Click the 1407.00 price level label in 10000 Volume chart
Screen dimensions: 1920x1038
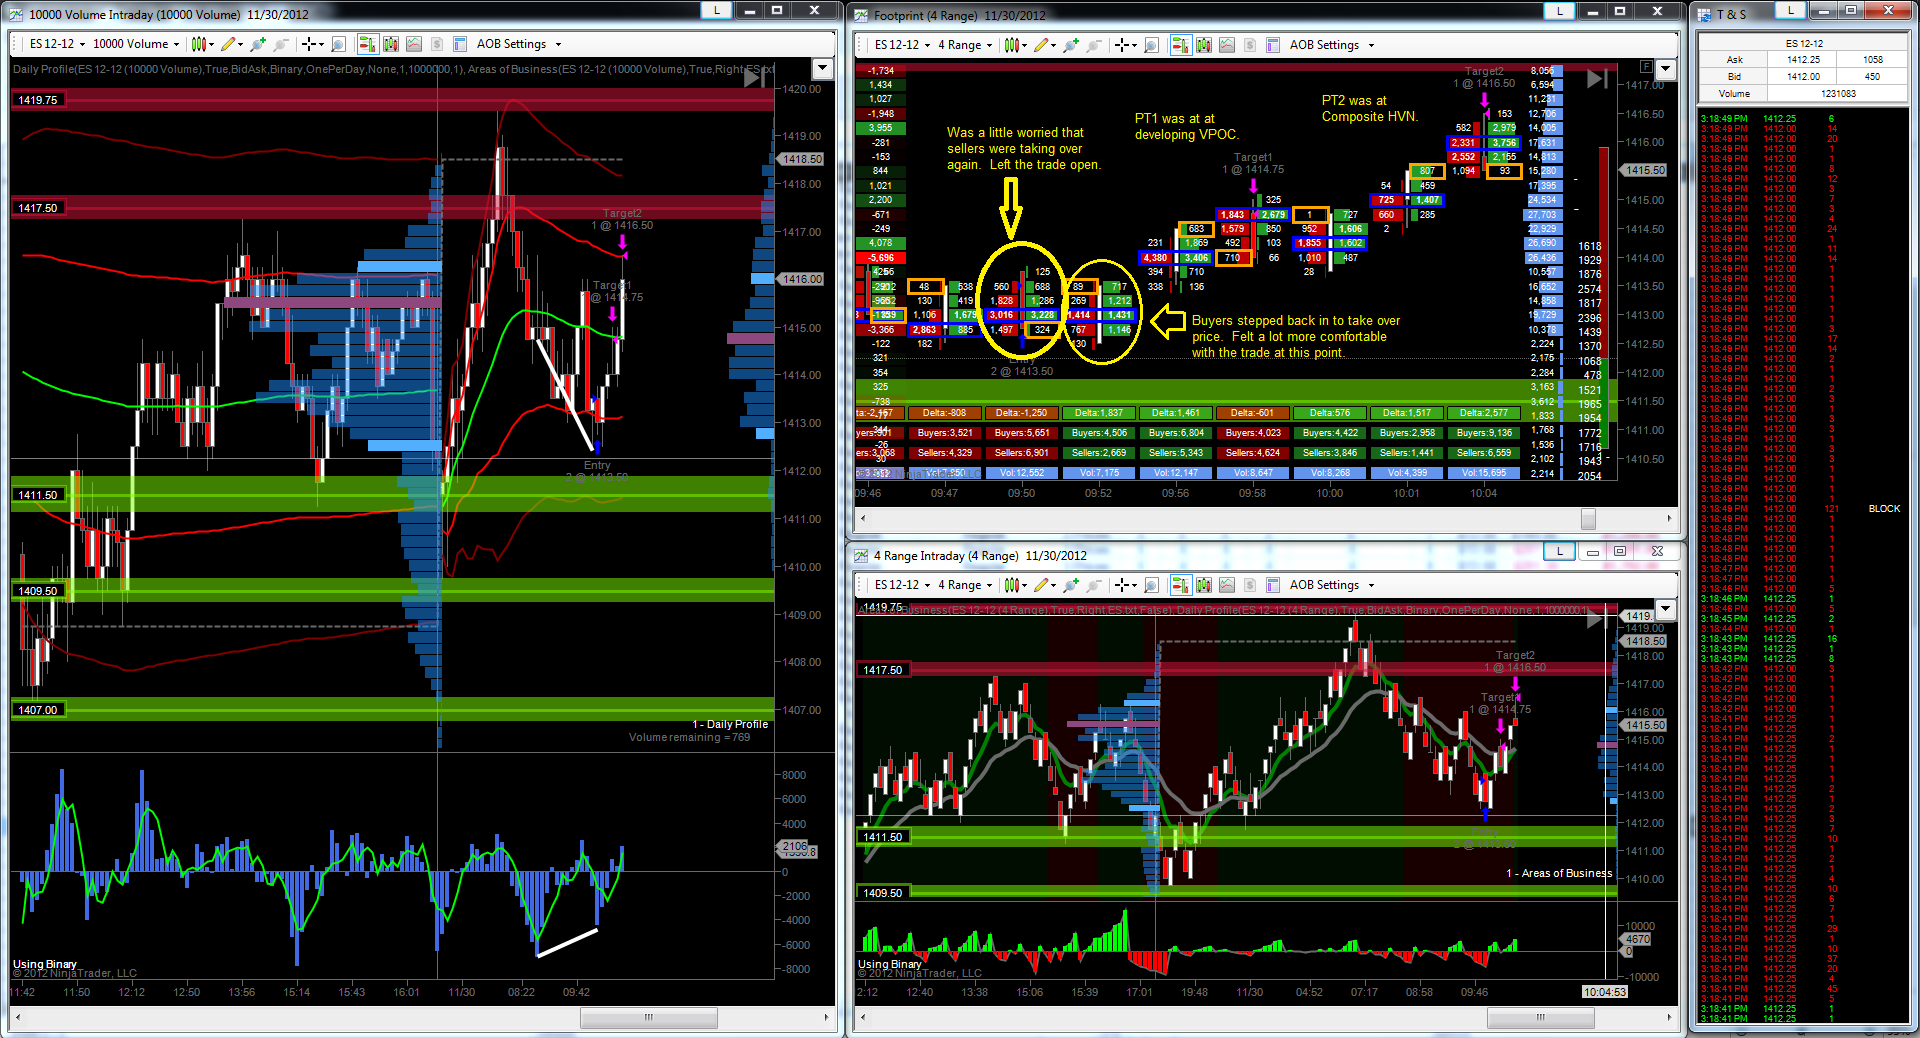coord(38,710)
